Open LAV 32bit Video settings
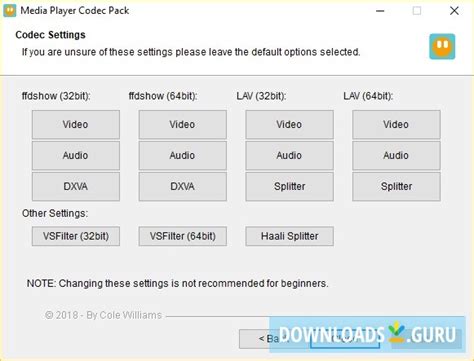The height and width of the screenshot is (361, 474). 289,124
